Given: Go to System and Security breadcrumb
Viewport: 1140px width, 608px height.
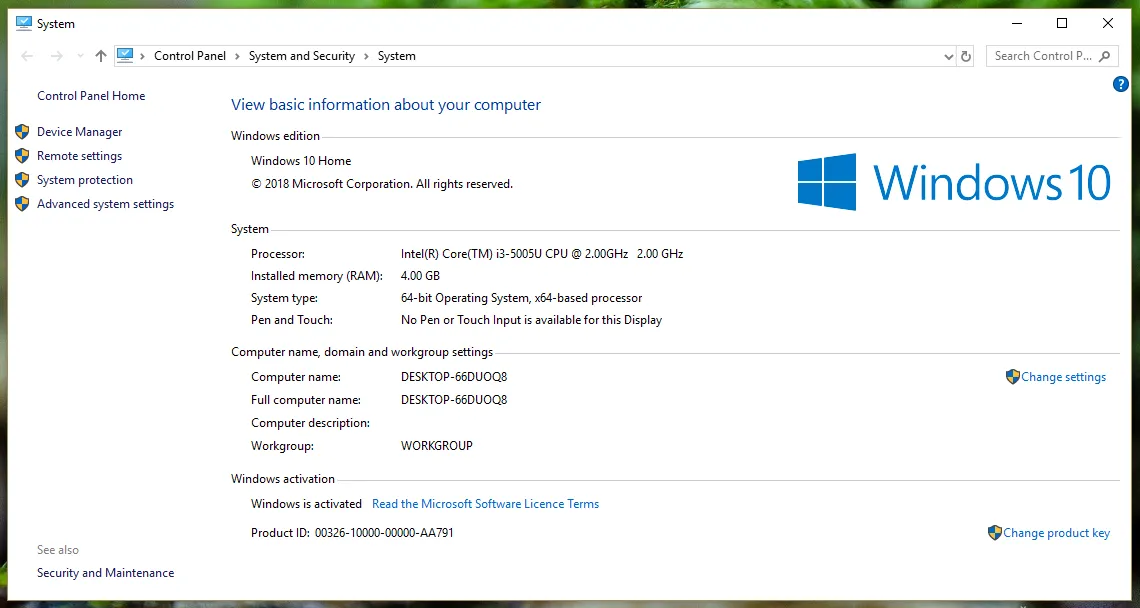Looking at the screenshot, I should [301, 56].
